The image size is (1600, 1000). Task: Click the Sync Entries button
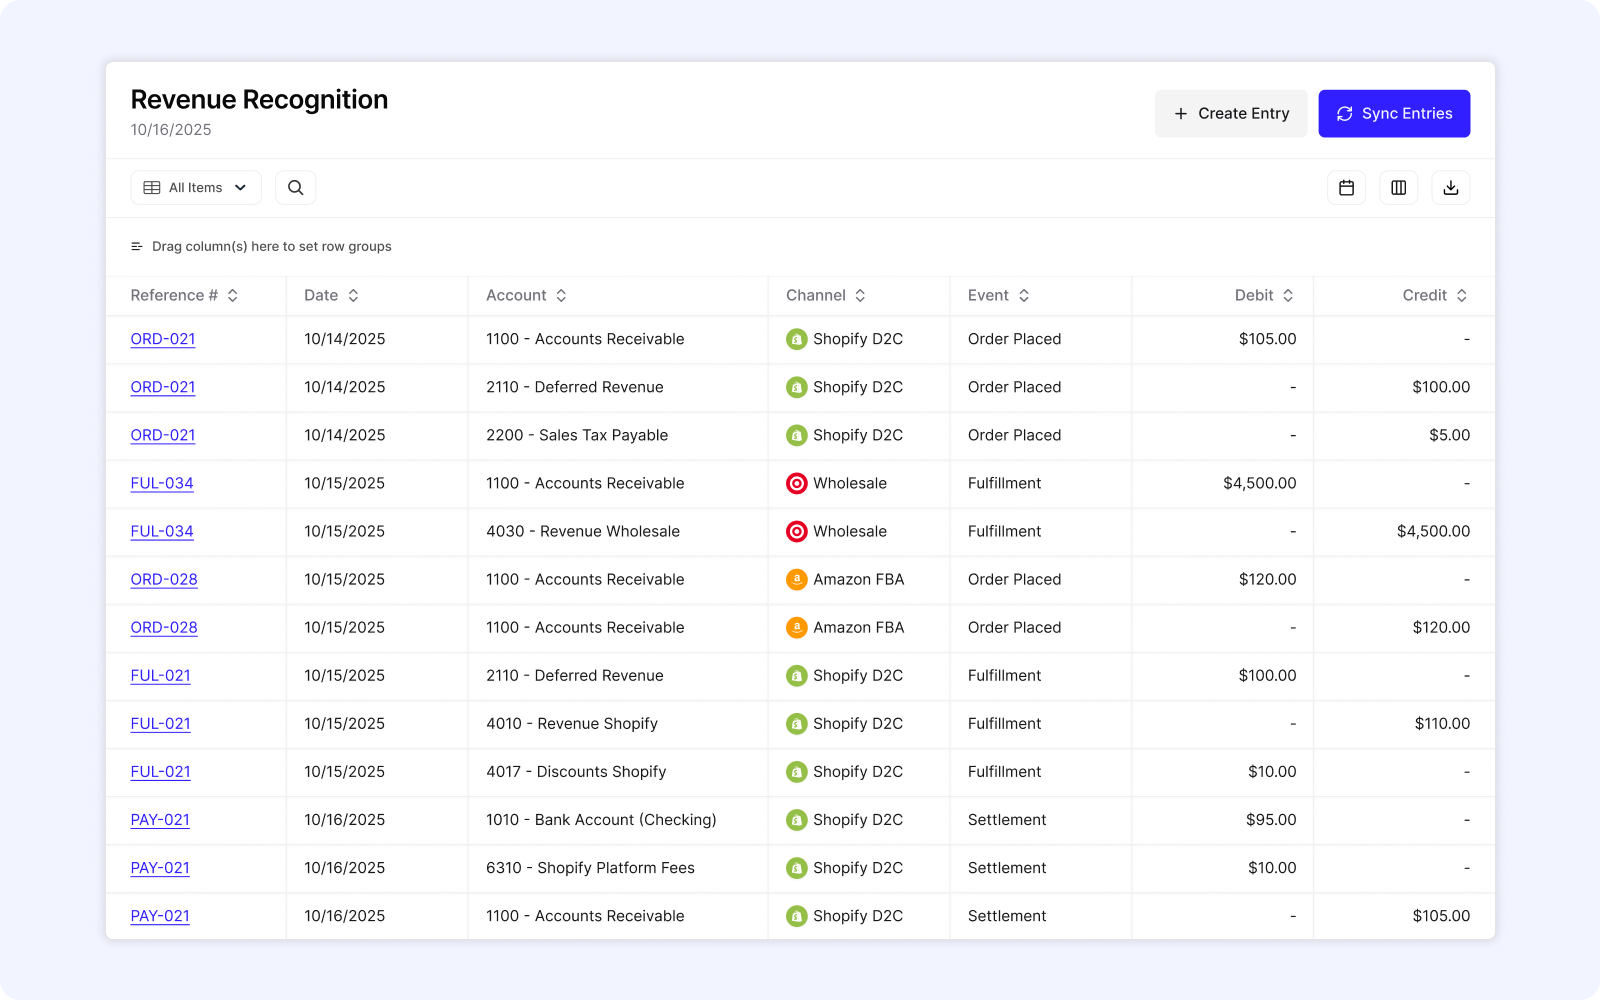pyautogui.click(x=1394, y=113)
